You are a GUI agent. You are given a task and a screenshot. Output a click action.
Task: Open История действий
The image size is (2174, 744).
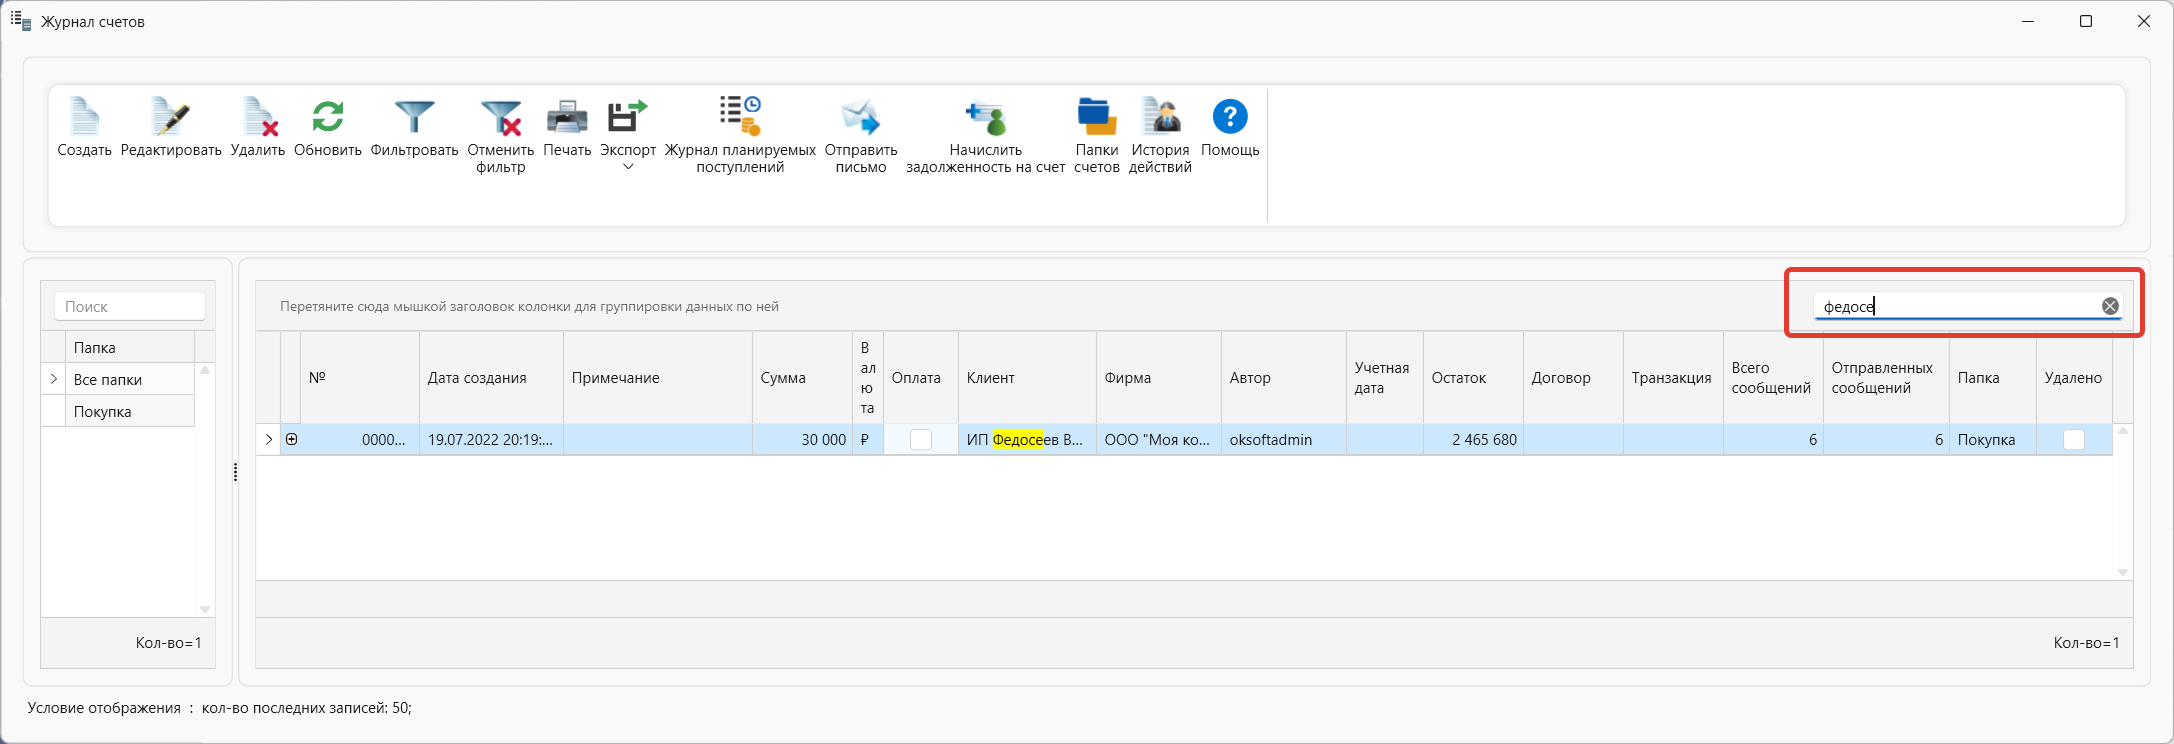pos(1161,116)
